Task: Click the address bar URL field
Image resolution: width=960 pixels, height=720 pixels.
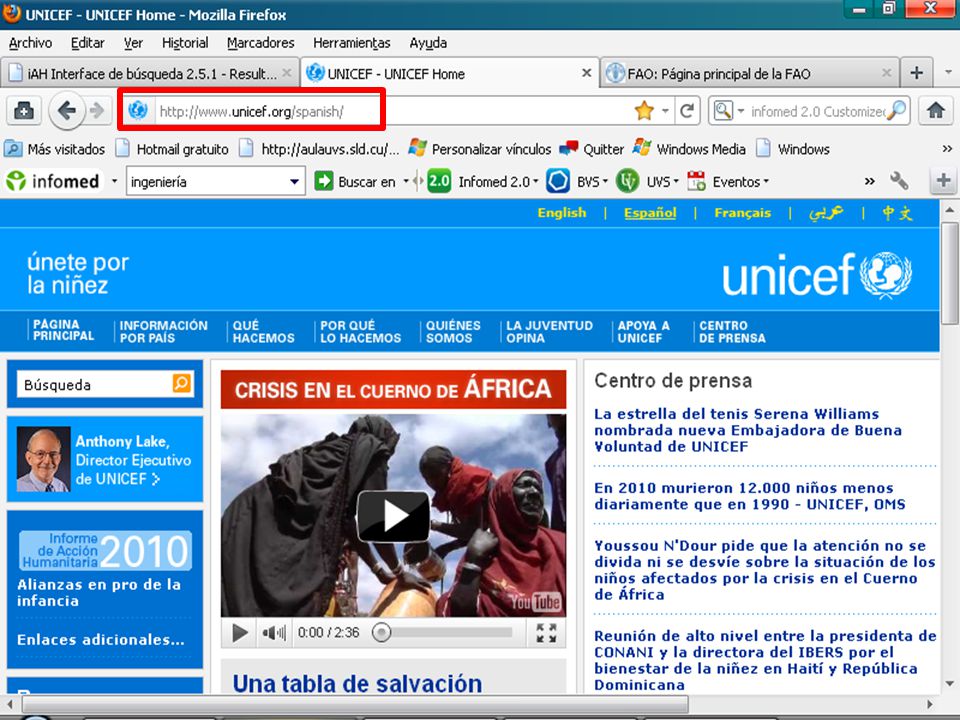Action: point(392,111)
